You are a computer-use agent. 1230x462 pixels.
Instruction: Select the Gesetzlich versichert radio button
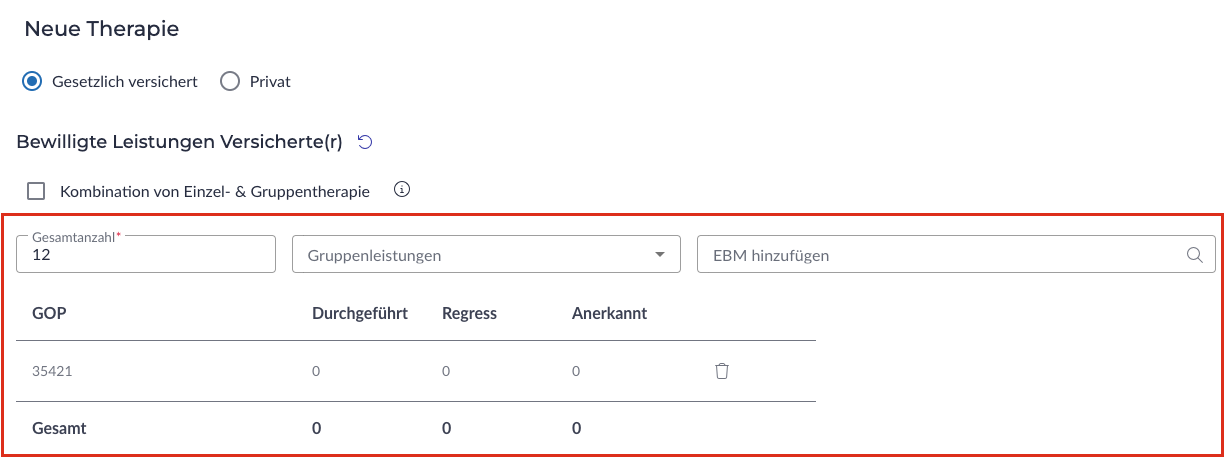click(32, 81)
